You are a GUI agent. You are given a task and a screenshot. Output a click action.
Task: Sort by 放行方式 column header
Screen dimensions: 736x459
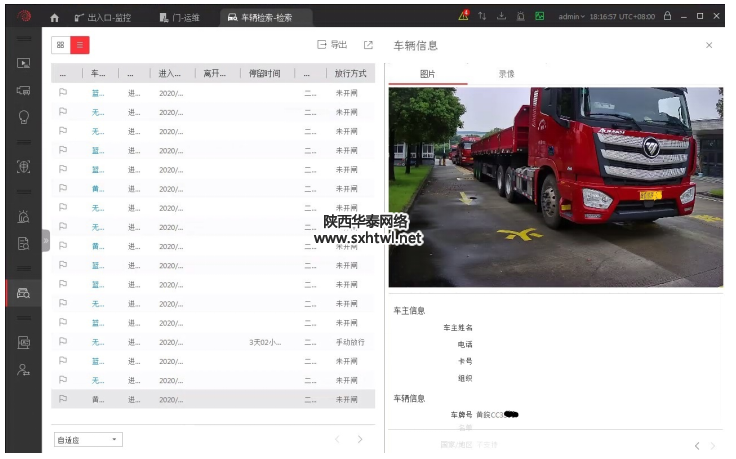click(x=351, y=74)
